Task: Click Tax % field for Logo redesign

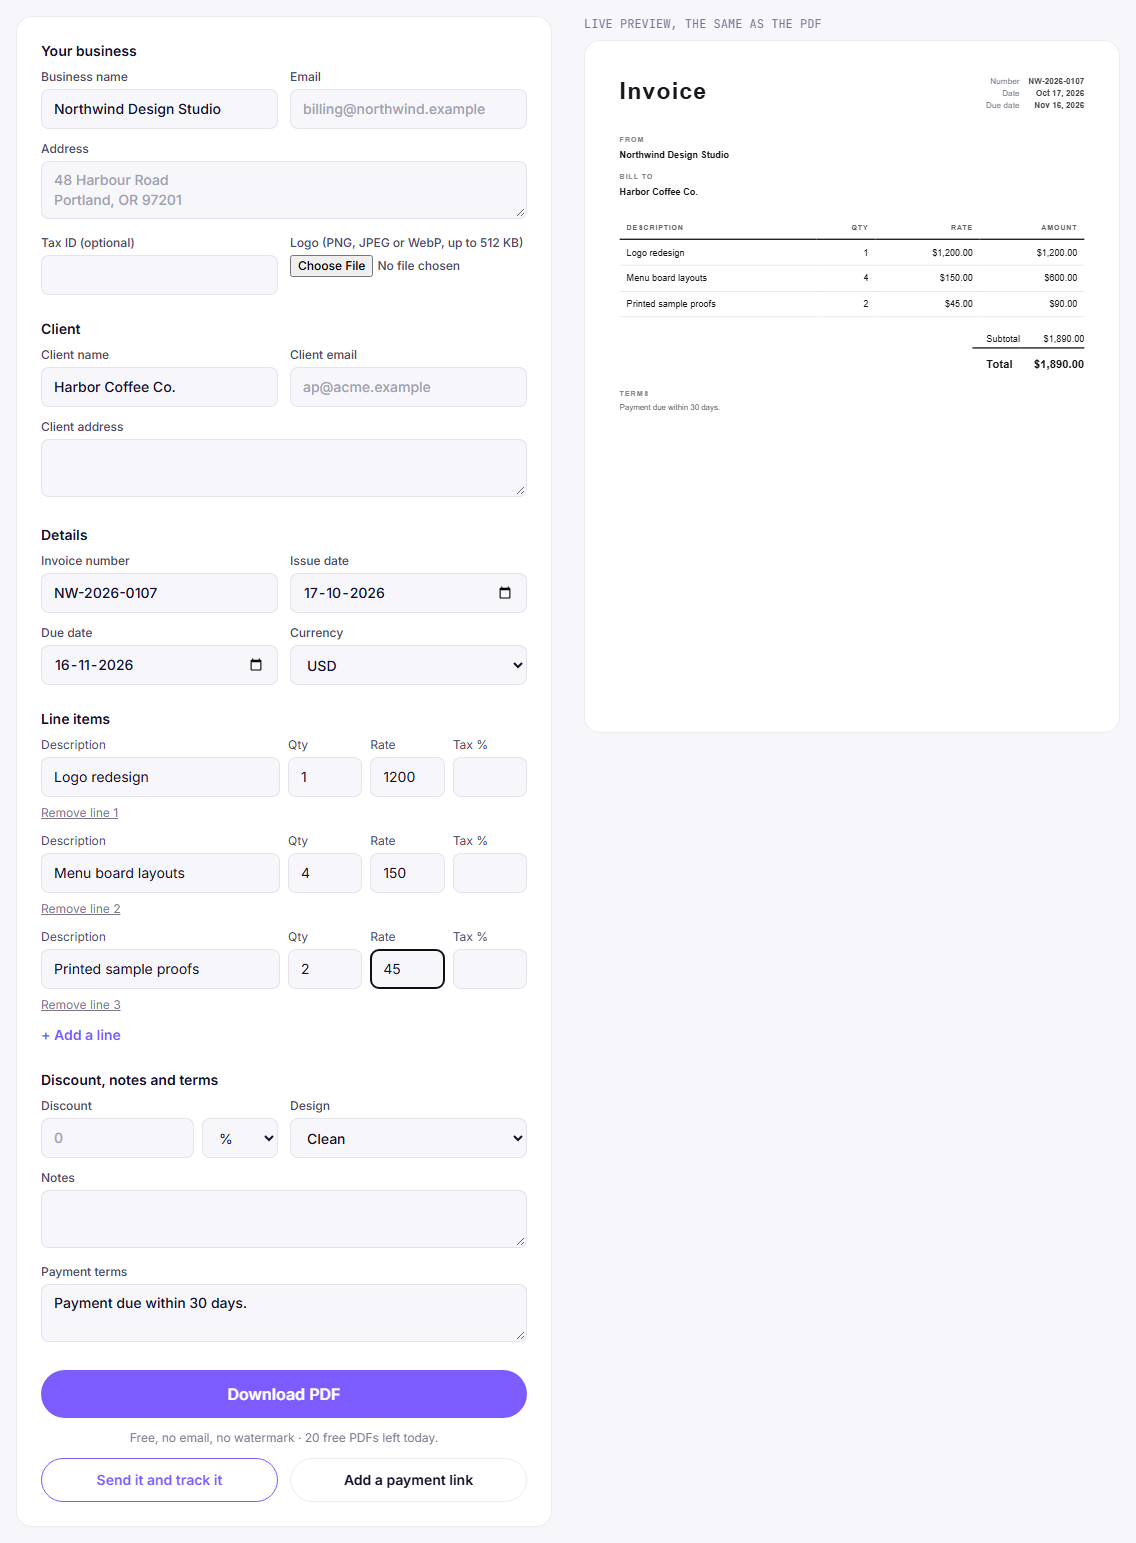Action: click(x=490, y=777)
